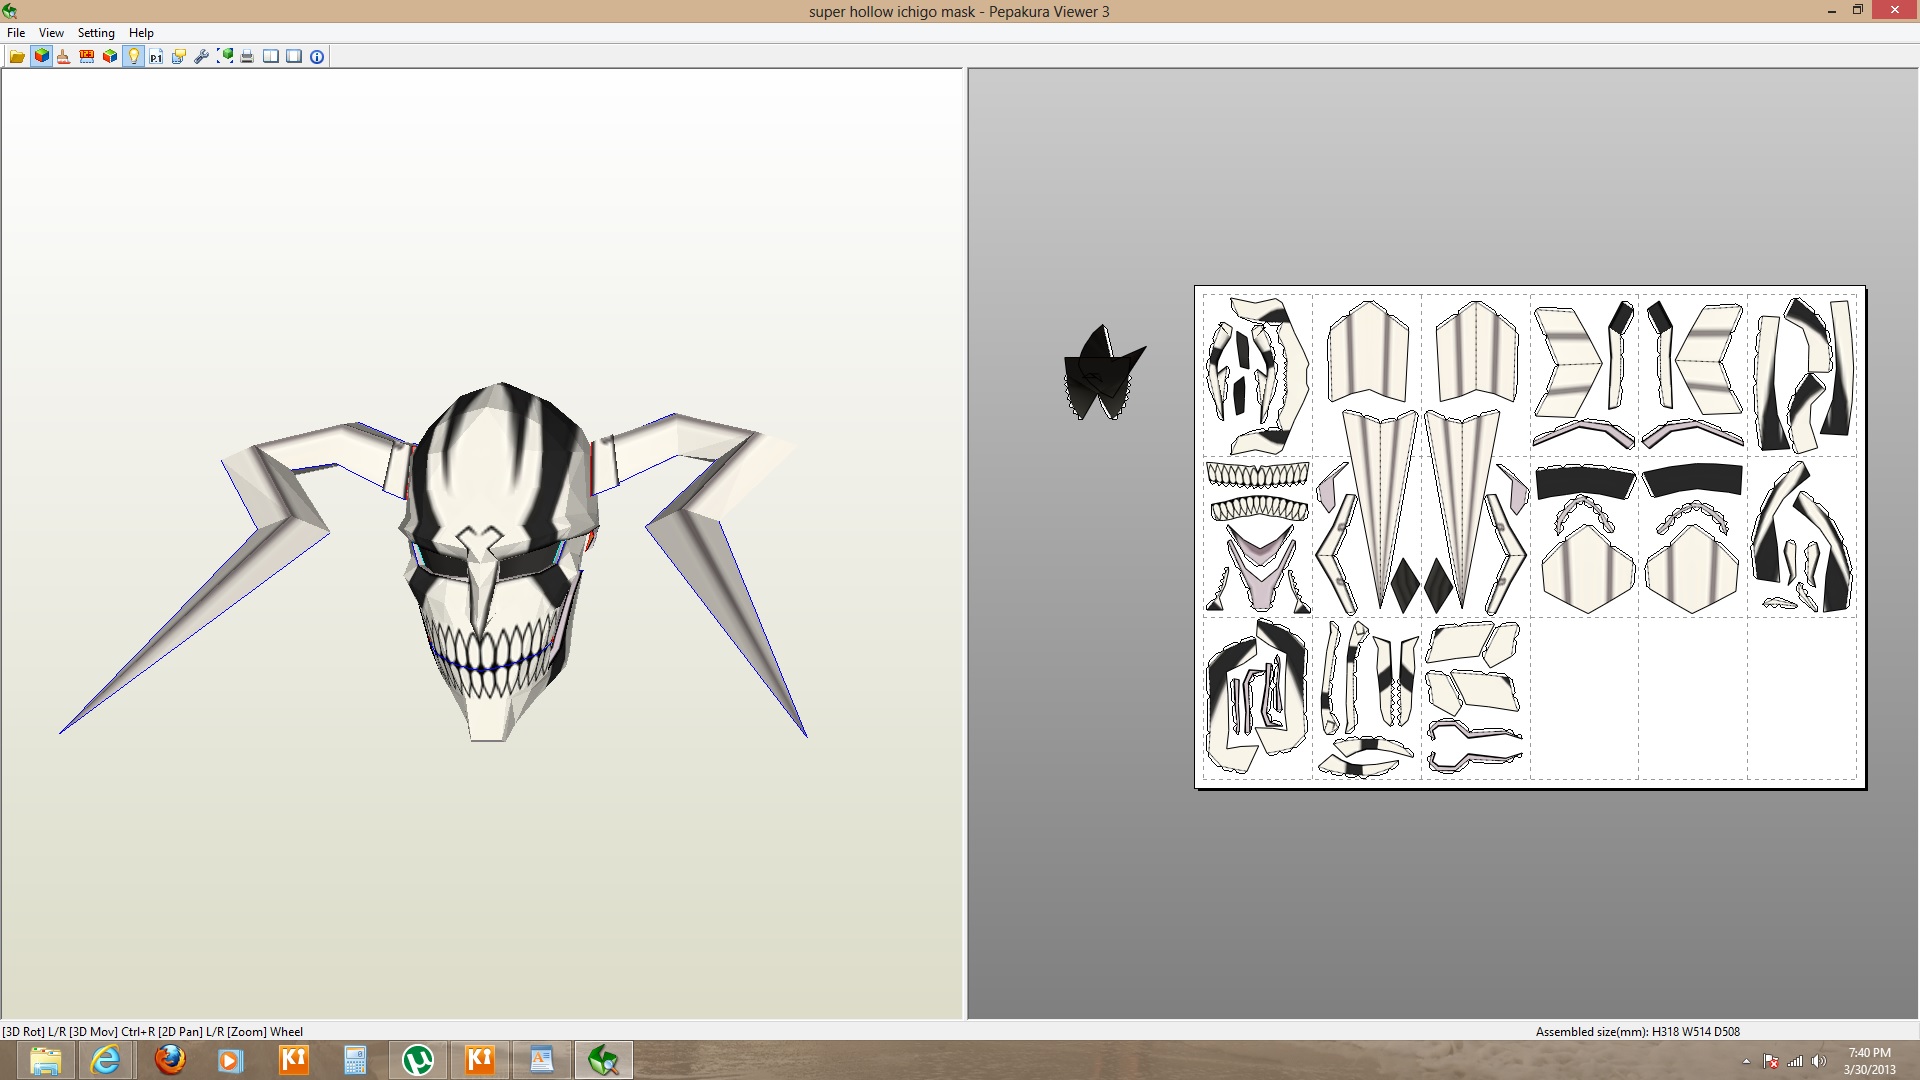This screenshot has height=1080, width=1920.
Task: Click the yellow speech bubble icon
Action: tap(179, 57)
